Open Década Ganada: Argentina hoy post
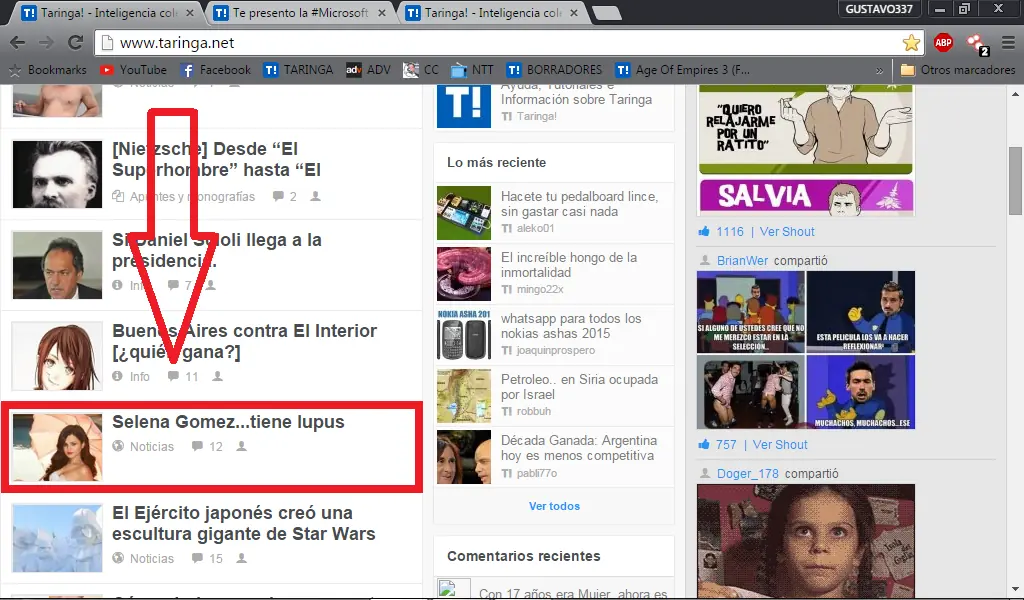 (x=579, y=448)
